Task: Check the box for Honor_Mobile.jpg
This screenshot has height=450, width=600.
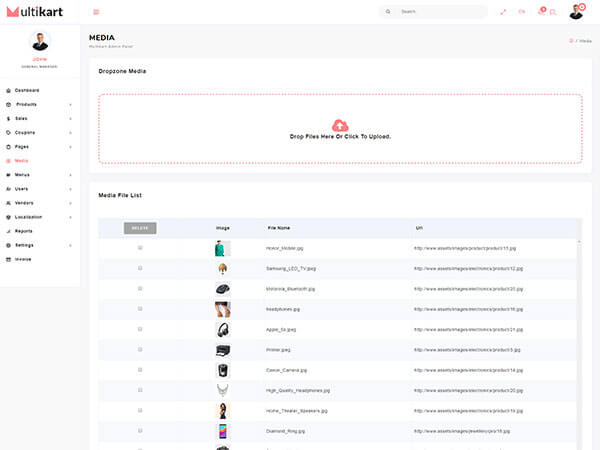Action: (x=140, y=247)
